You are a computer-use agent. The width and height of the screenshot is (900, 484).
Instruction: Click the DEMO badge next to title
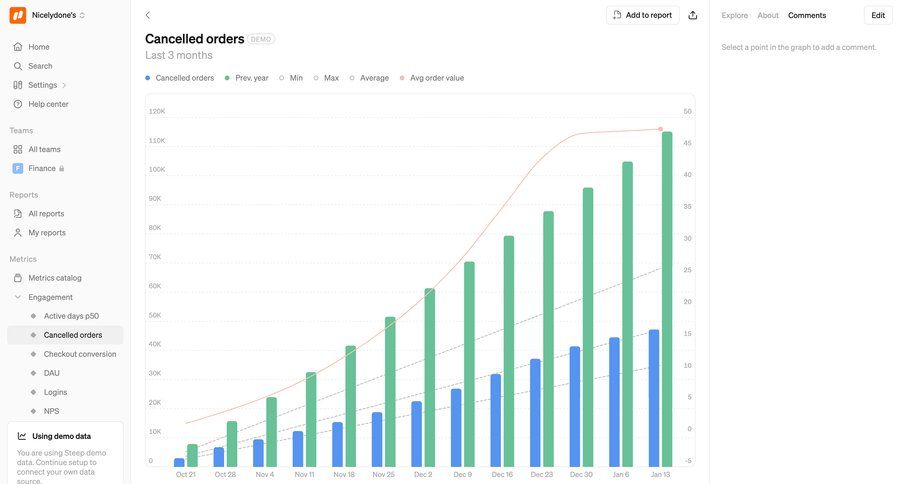click(x=261, y=39)
